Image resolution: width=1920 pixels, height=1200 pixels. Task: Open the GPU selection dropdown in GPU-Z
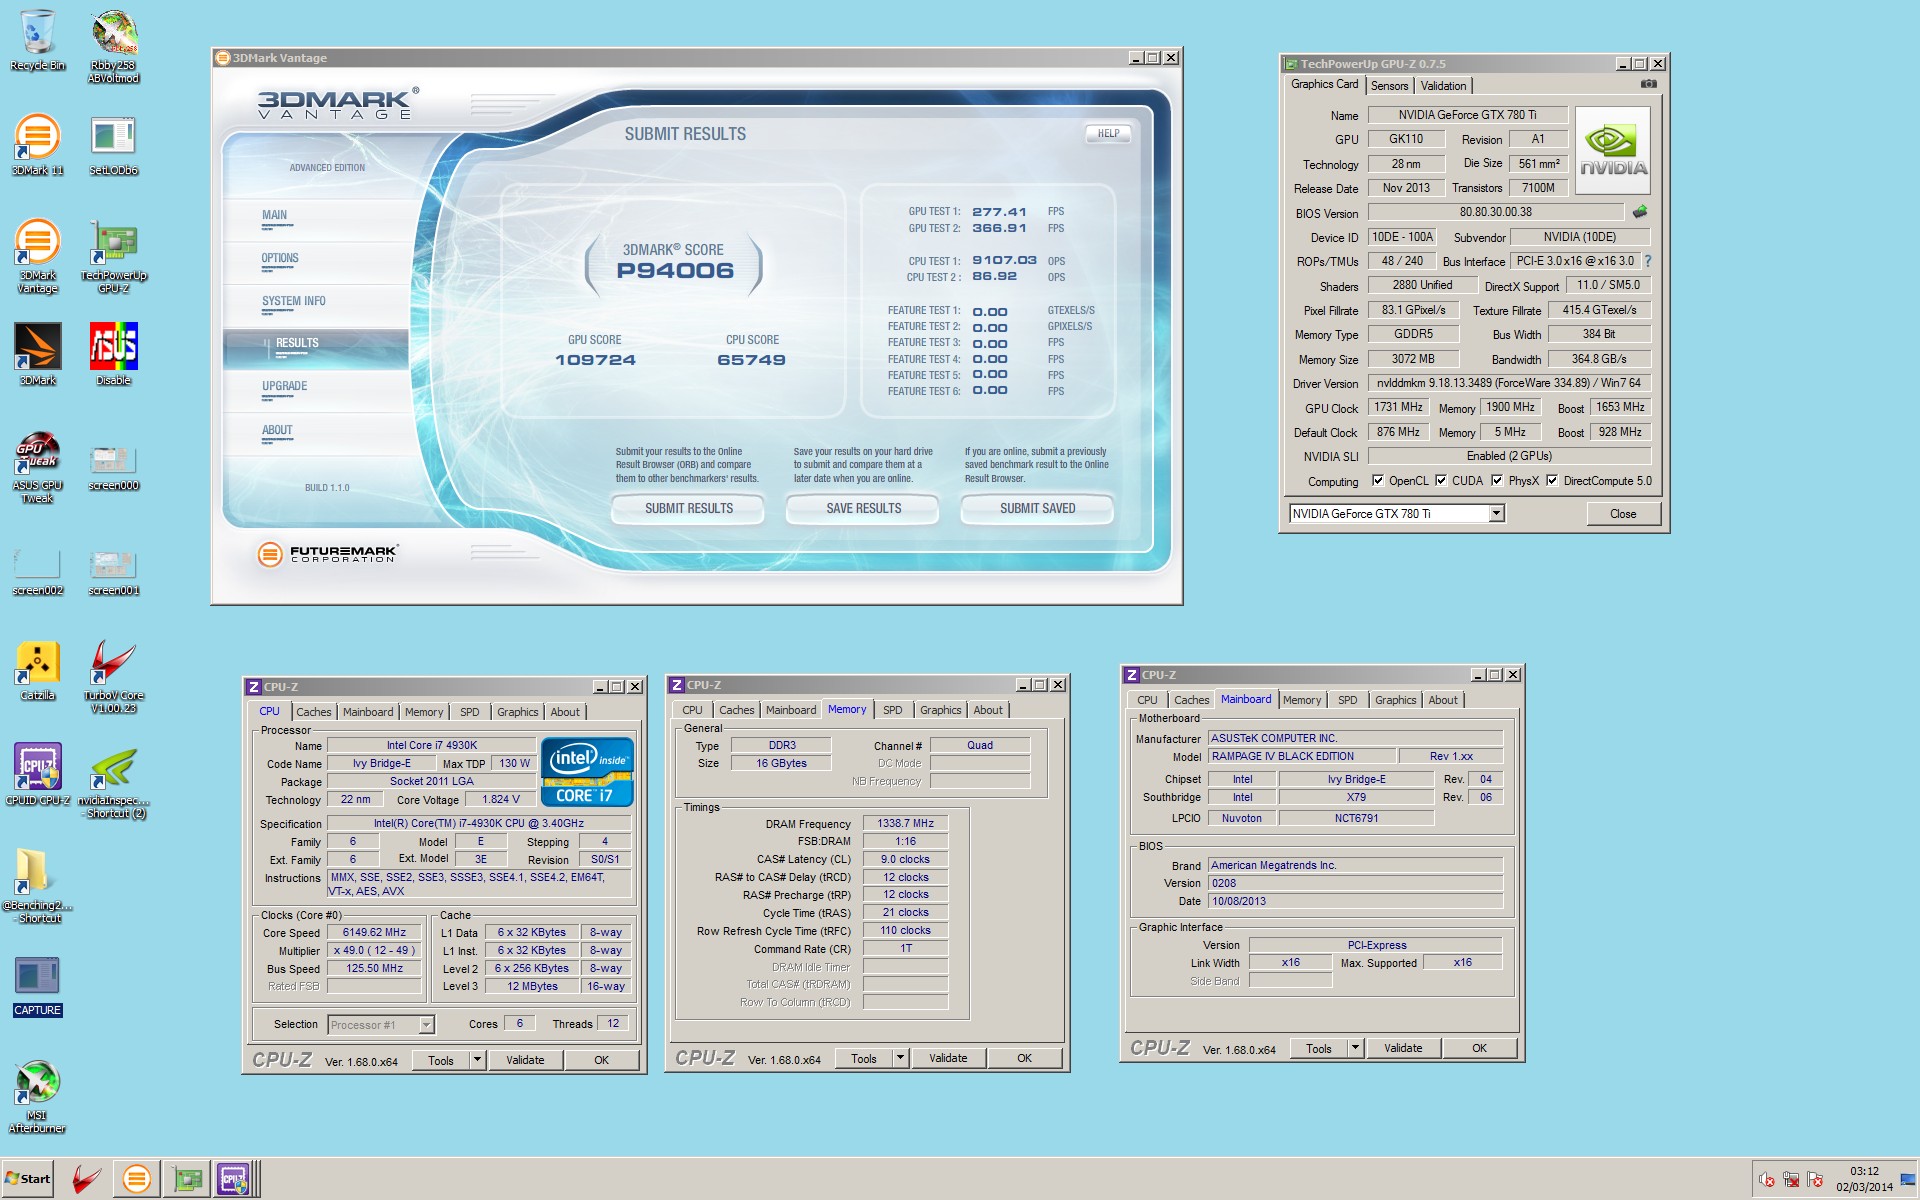[x=1497, y=513]
